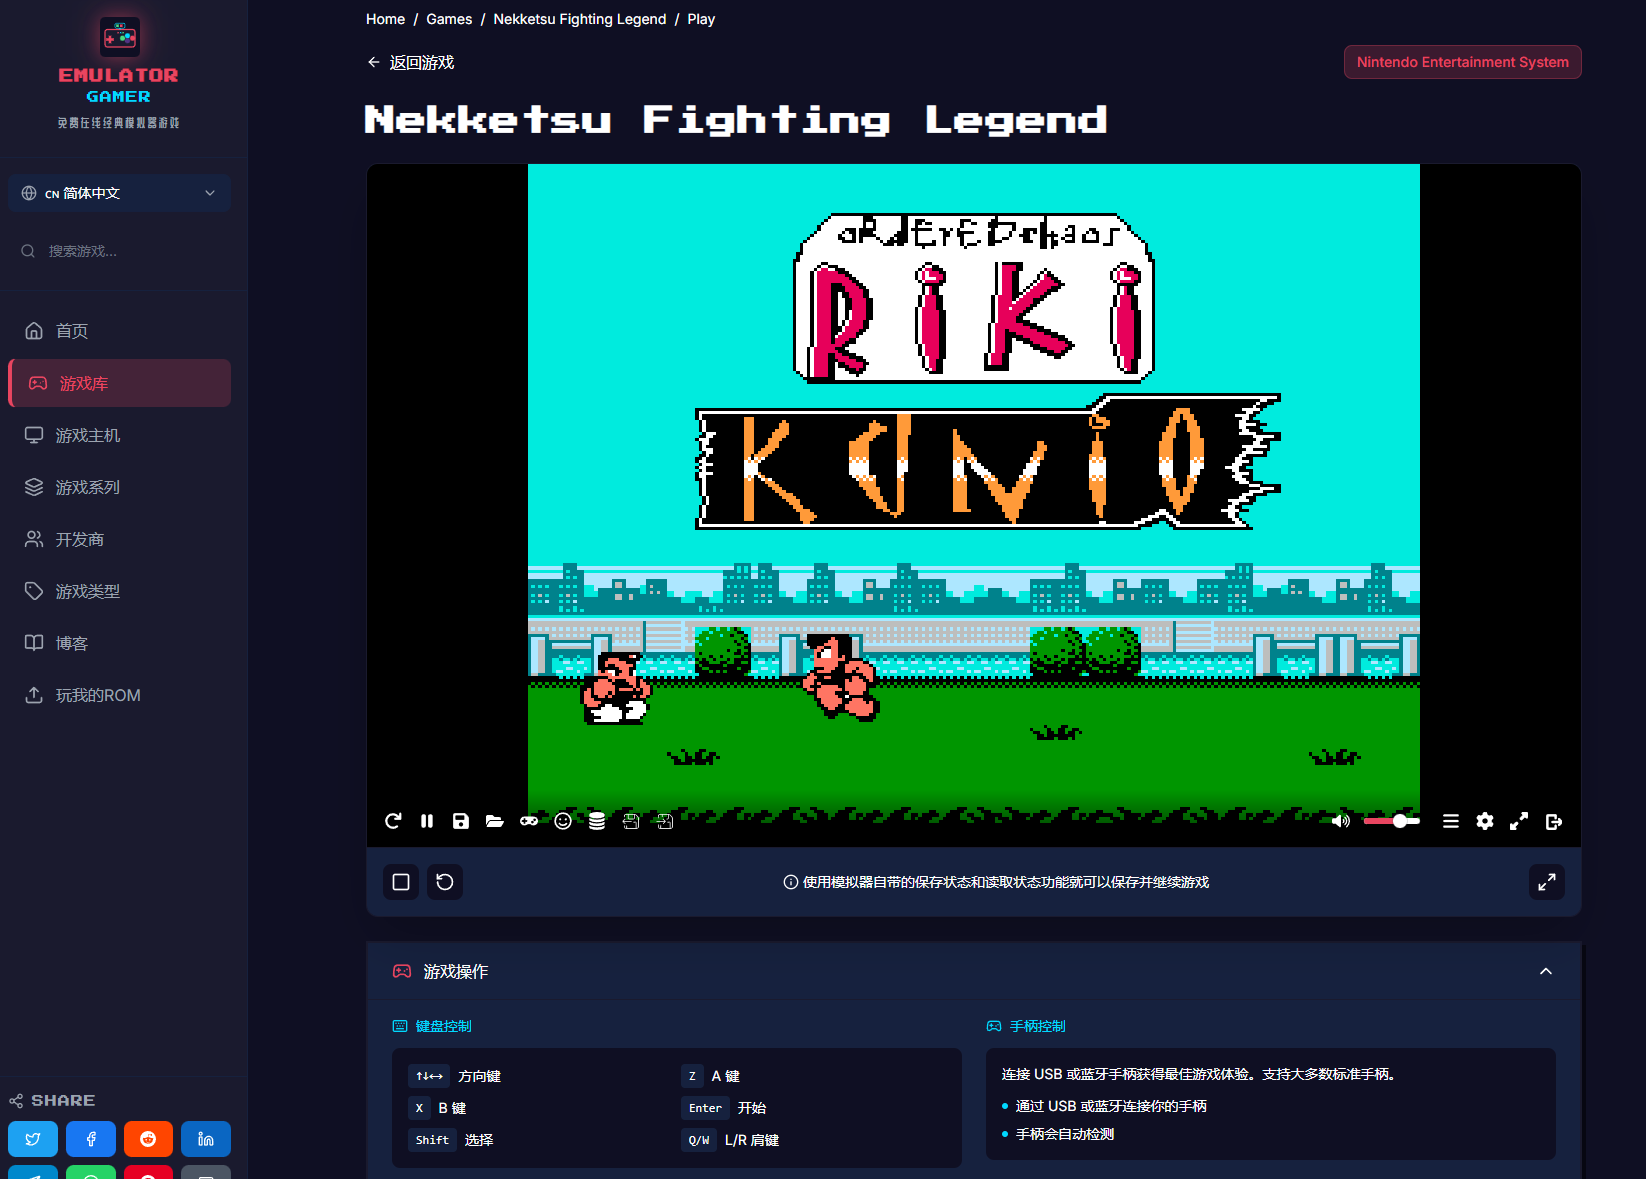Open the emulator hamburger menu icon
The image size is (1646, 1179).
(x=1451, y=821)
